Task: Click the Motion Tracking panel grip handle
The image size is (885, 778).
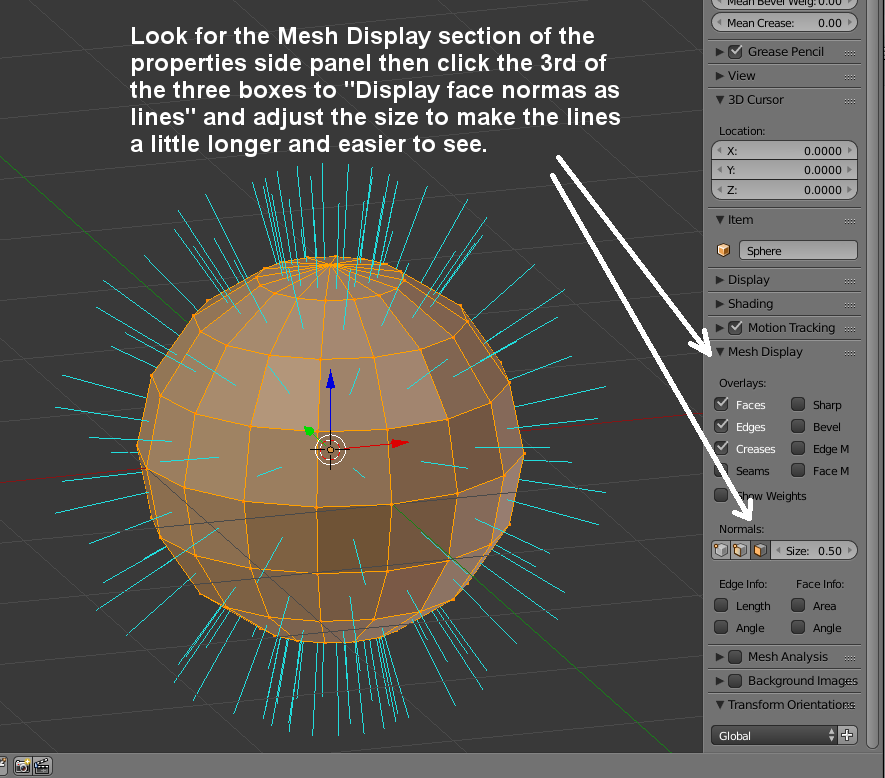Action: (849, 329)
